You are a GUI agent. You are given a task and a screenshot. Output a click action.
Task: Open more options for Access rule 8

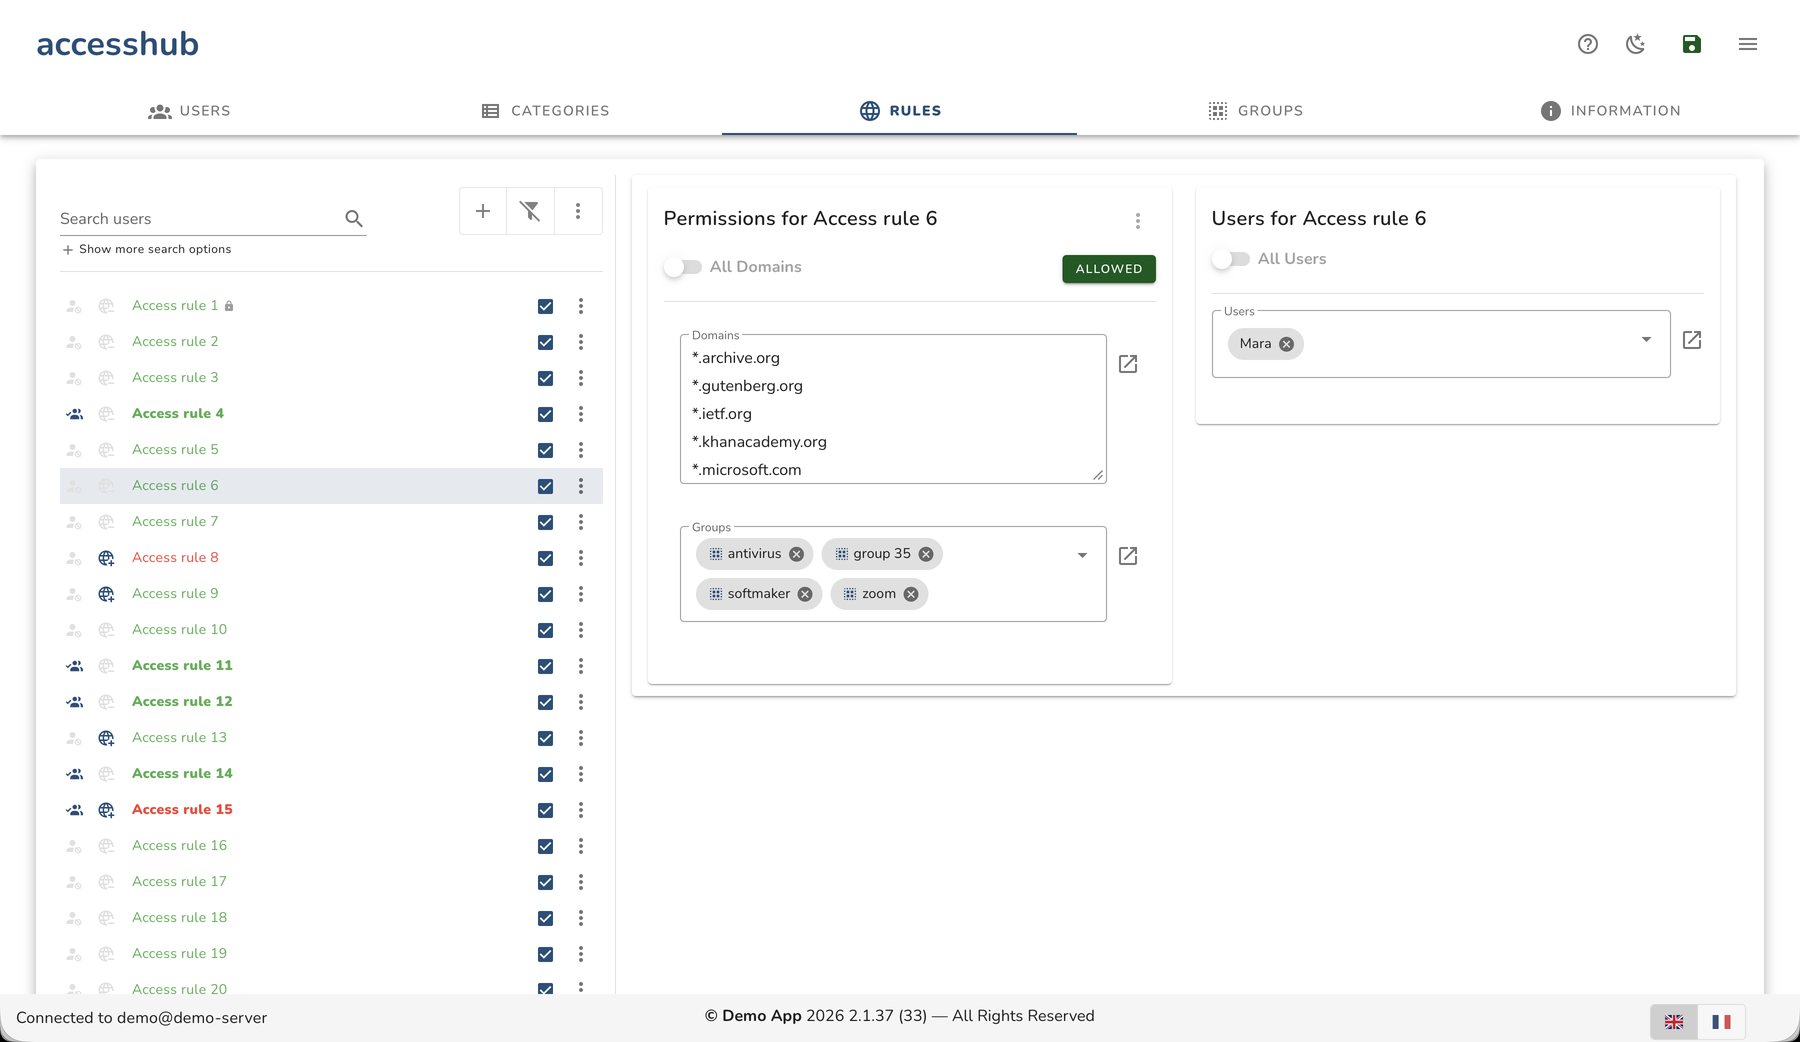[581, 558]
